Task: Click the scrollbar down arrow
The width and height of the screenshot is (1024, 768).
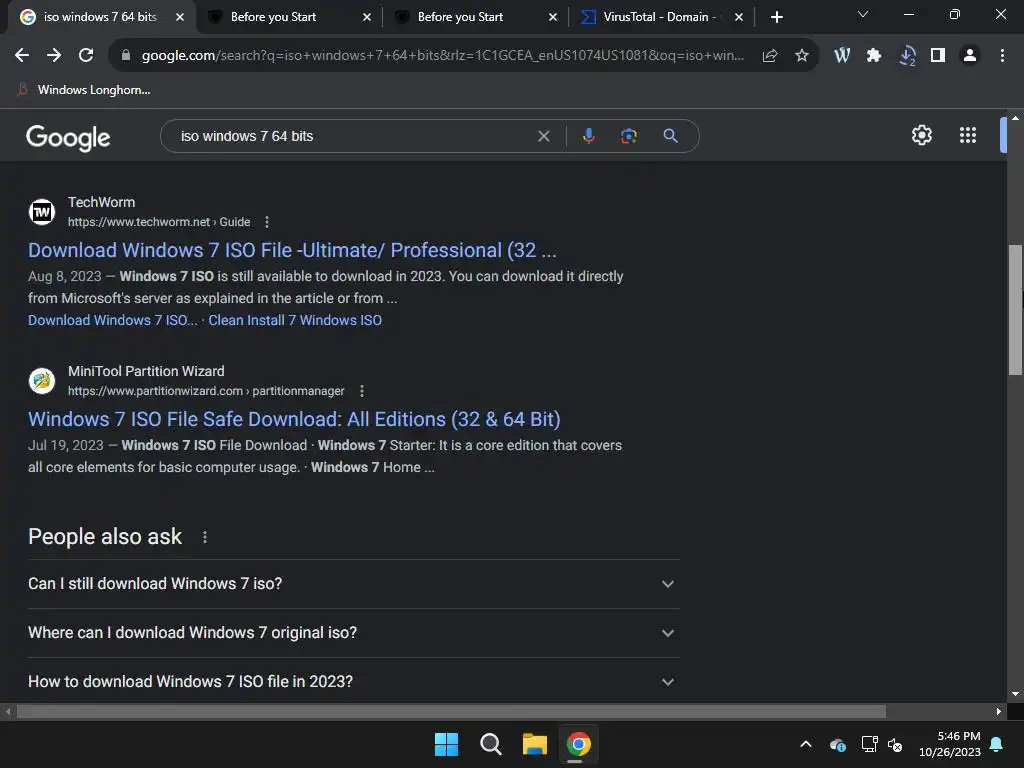Action: pyautogui.click(x=1015, y=694)
